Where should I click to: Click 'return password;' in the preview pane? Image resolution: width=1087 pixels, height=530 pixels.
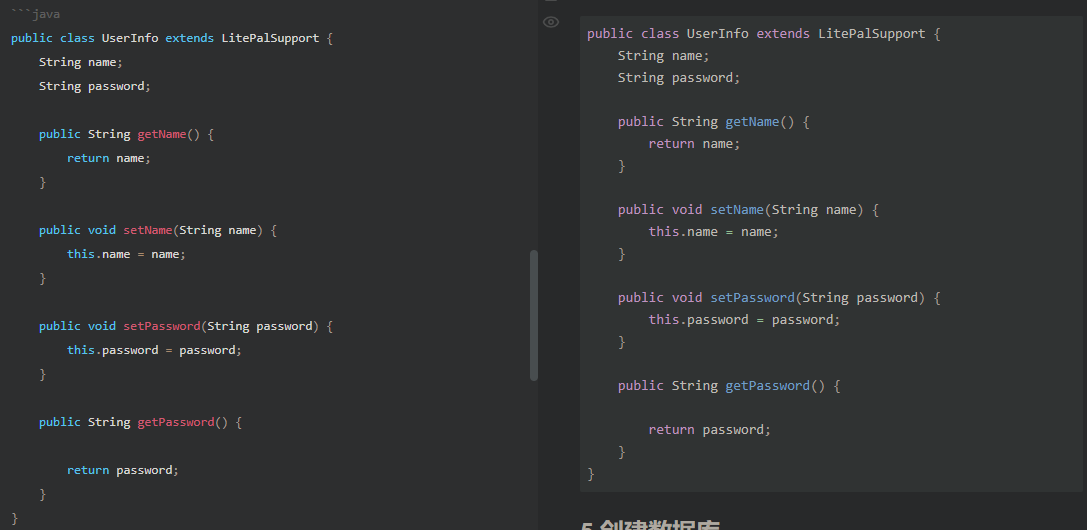(709, 430)
